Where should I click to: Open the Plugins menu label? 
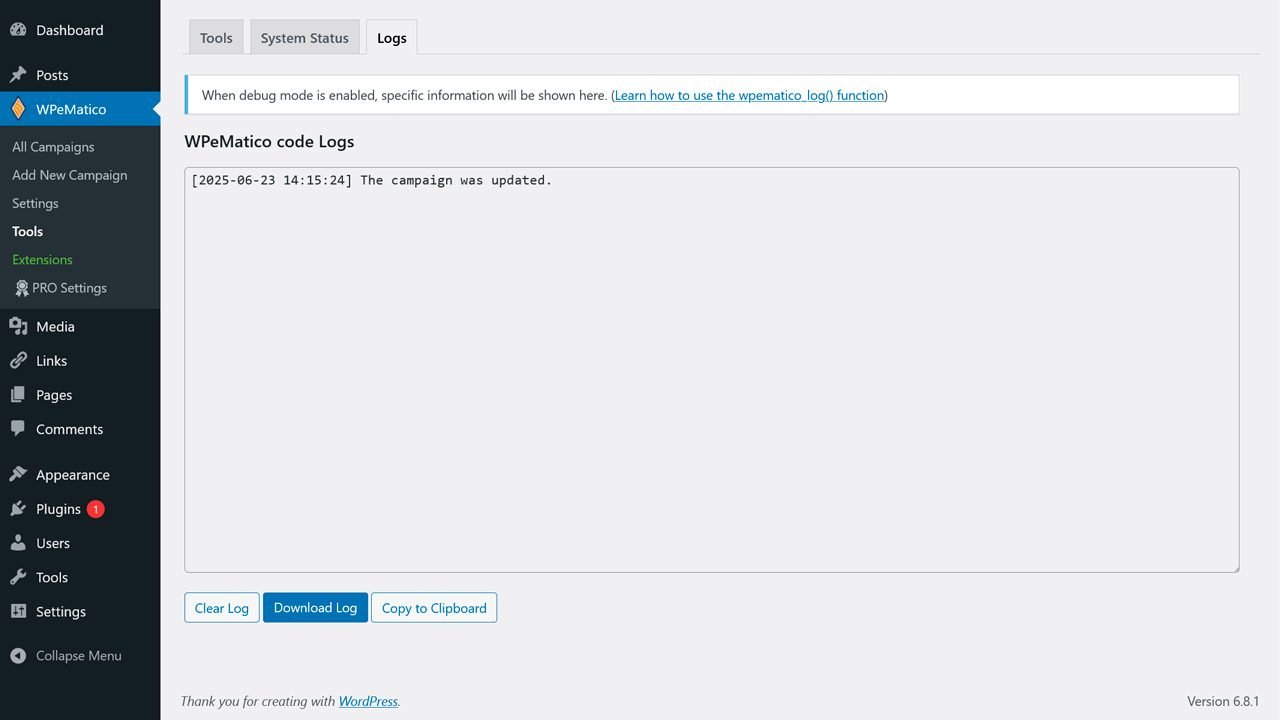(58, 509)
